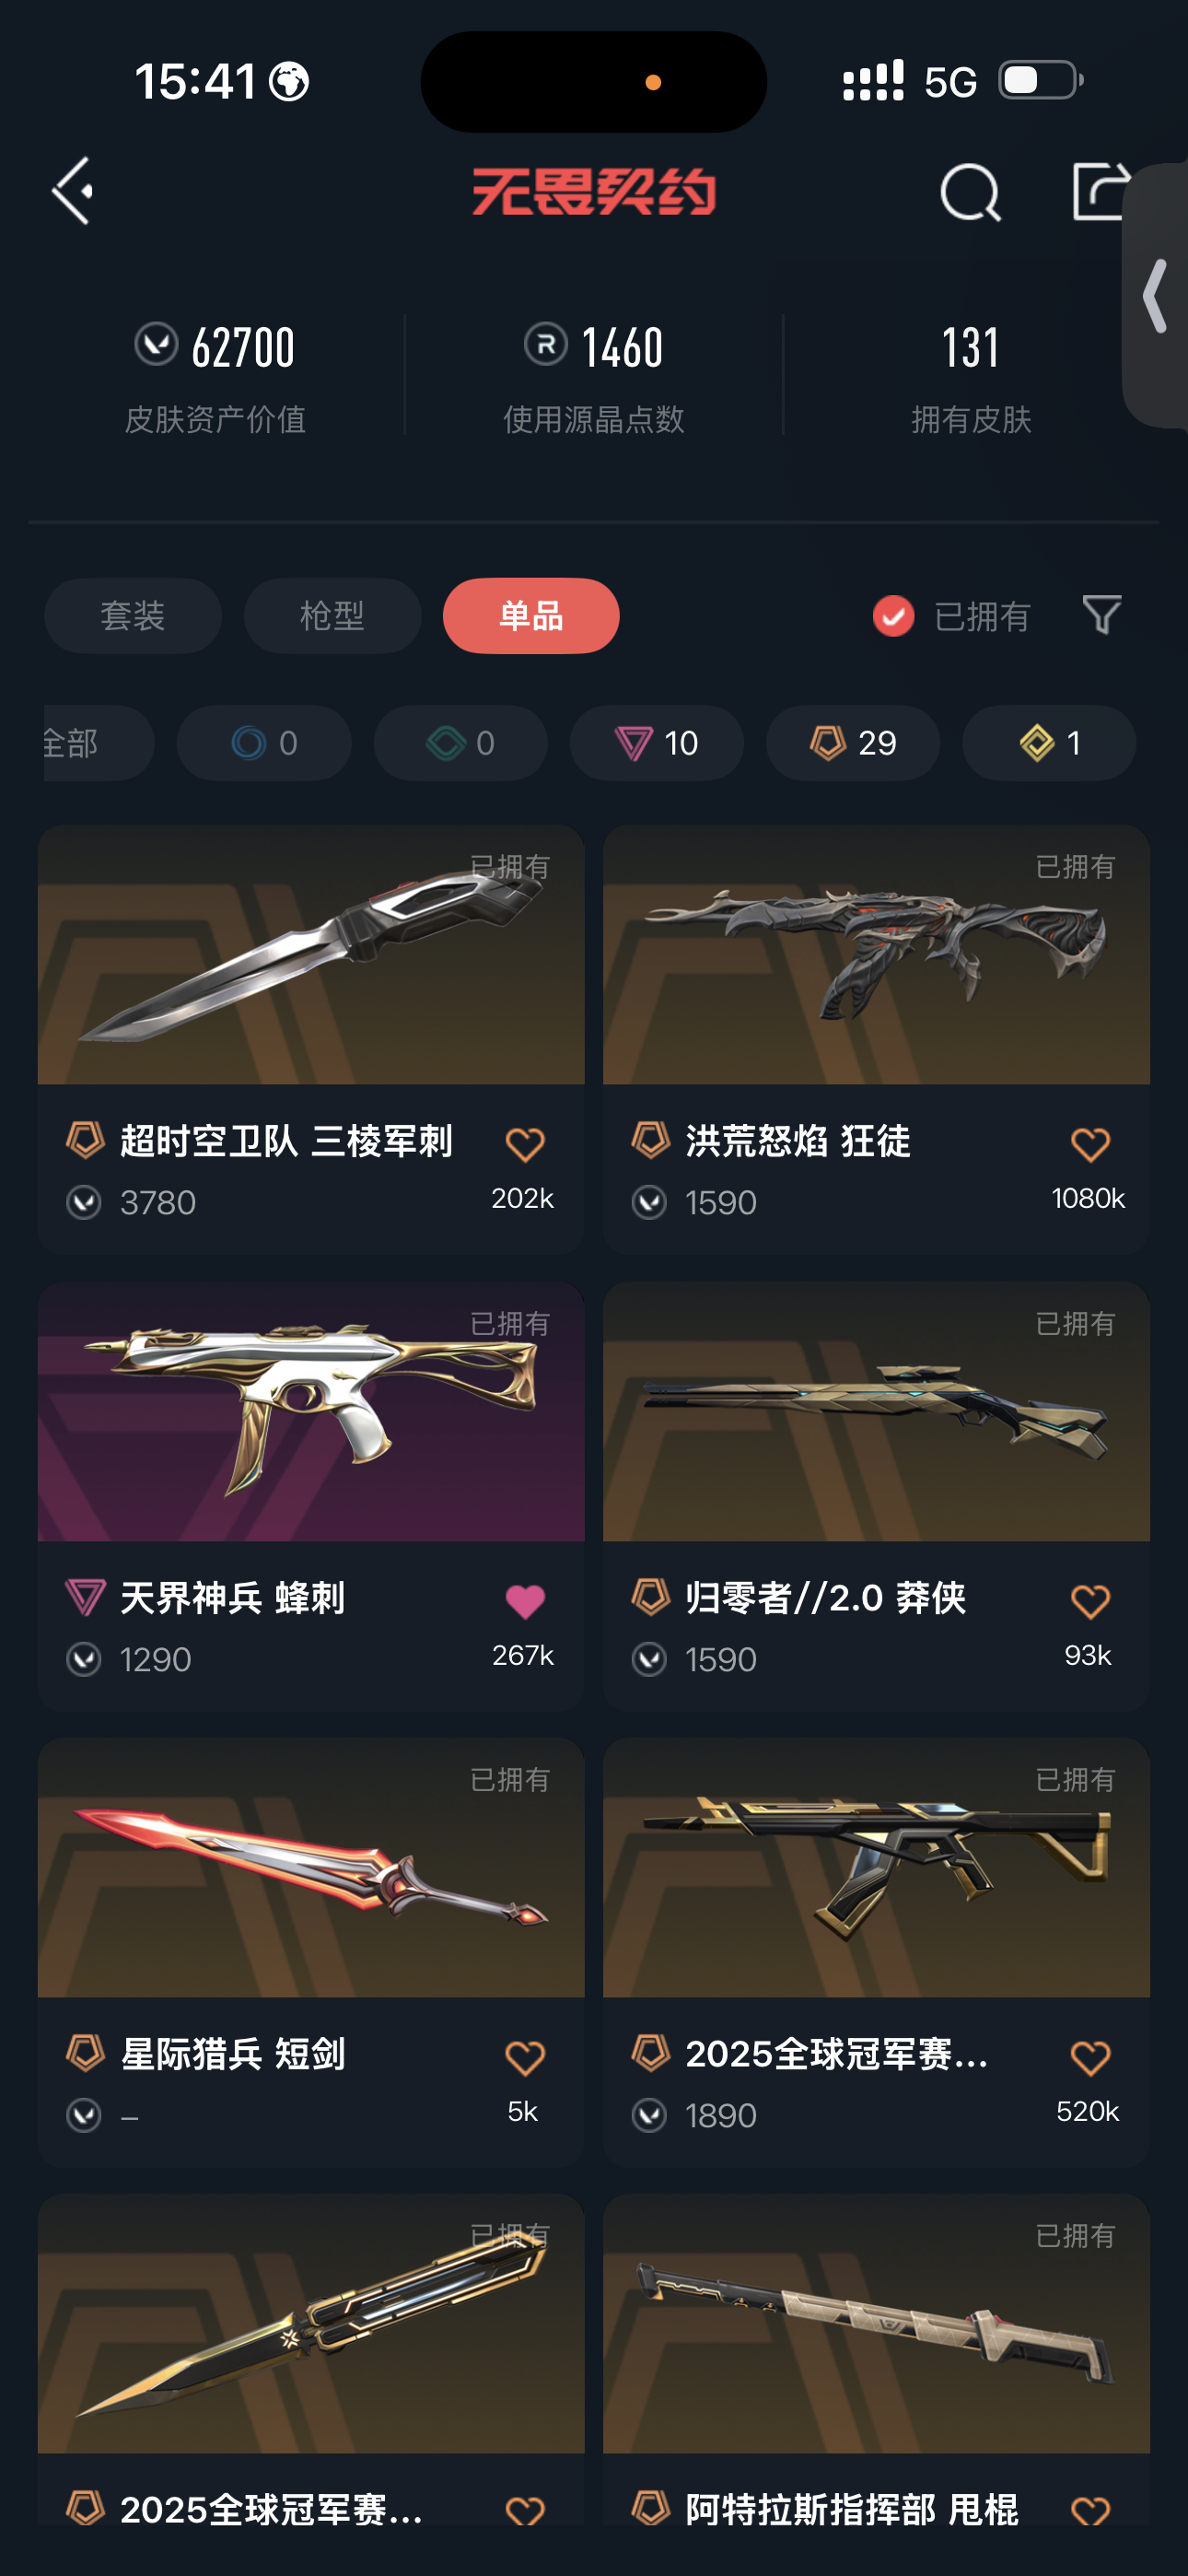Switch to the 套装 tab
Image resolution: width=1188 pixels, height=2576 pixels.
133,616
